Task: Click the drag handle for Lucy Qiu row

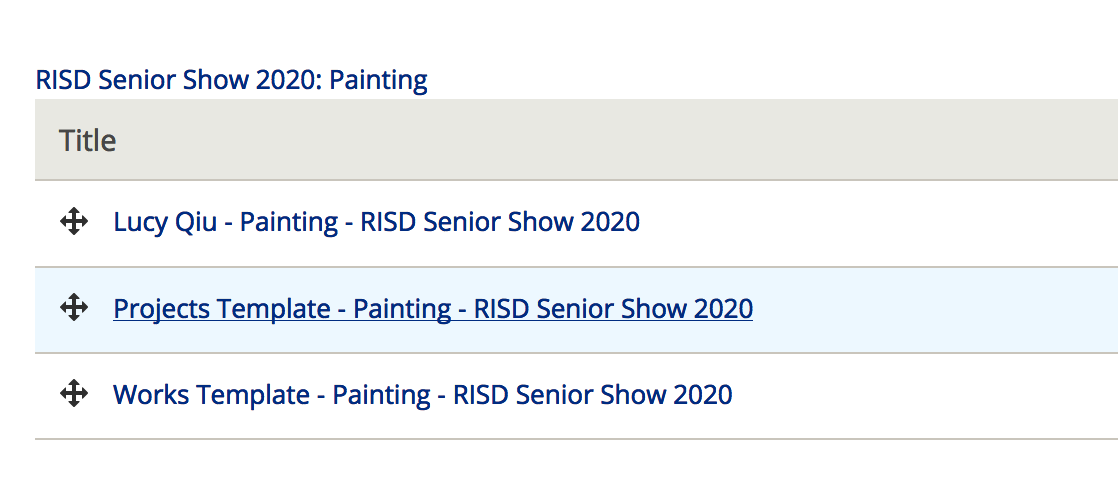Action: (x=73, y=222)
